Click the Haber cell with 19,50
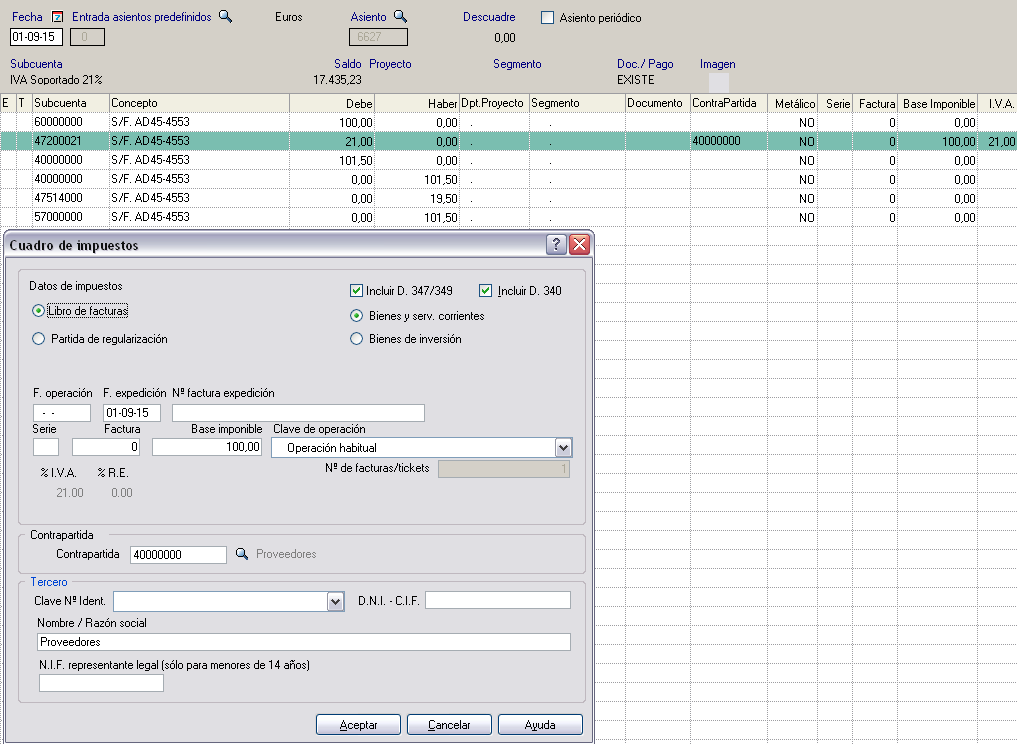 tap(417, 198)
